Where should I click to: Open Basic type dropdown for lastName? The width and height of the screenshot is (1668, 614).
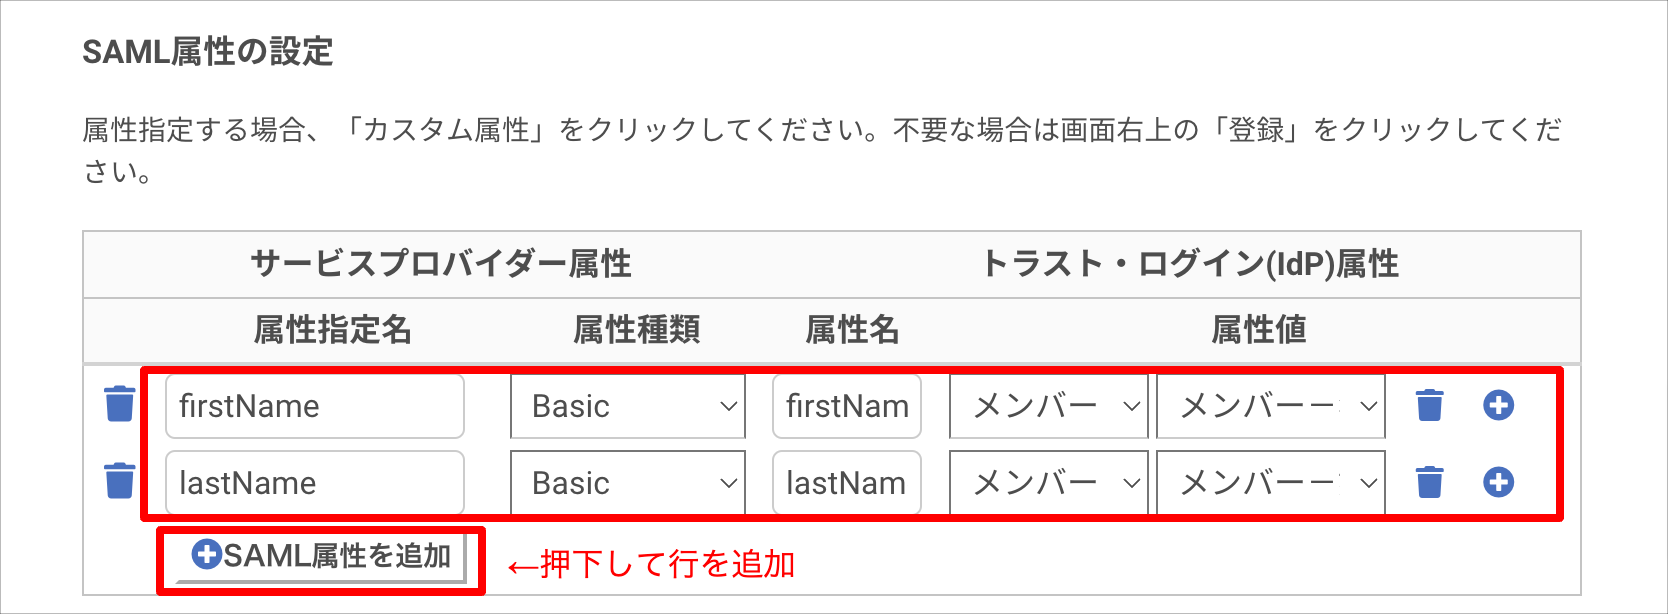[628, 483]
